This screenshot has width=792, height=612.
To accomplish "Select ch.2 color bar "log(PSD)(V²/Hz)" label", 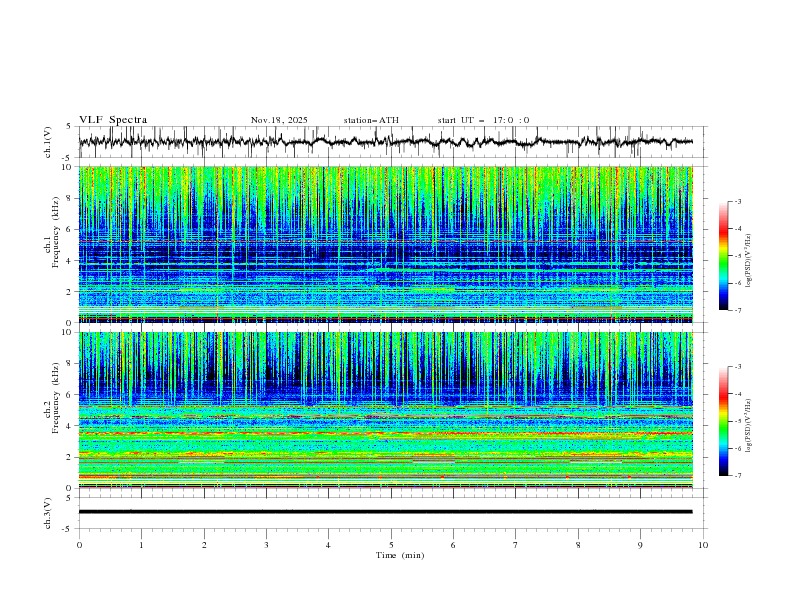I will pos(749,425).
